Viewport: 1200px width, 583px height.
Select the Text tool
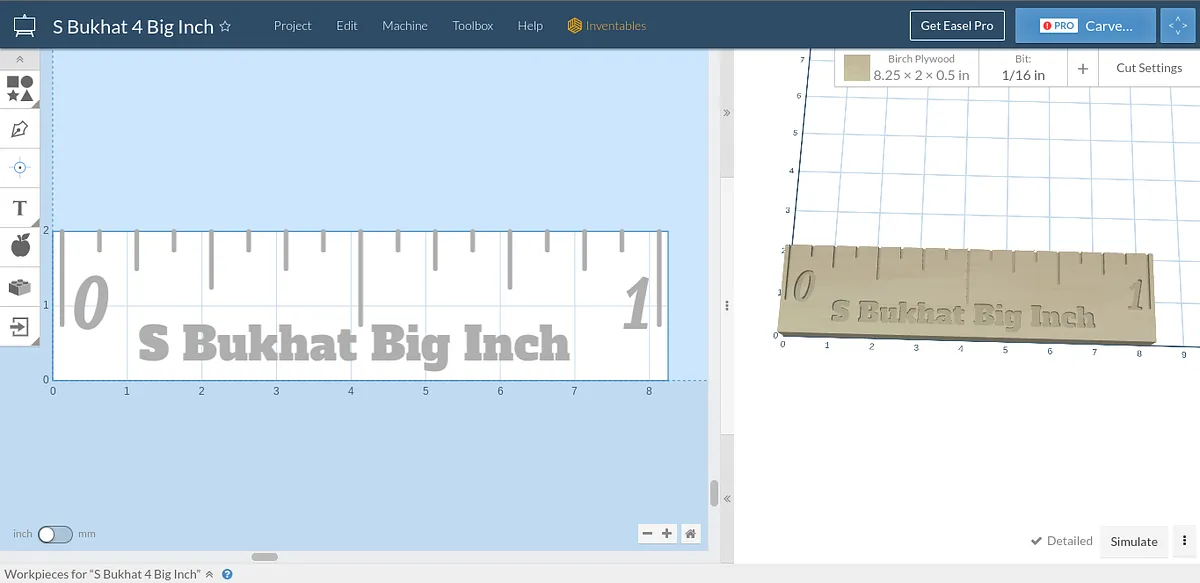19,208
